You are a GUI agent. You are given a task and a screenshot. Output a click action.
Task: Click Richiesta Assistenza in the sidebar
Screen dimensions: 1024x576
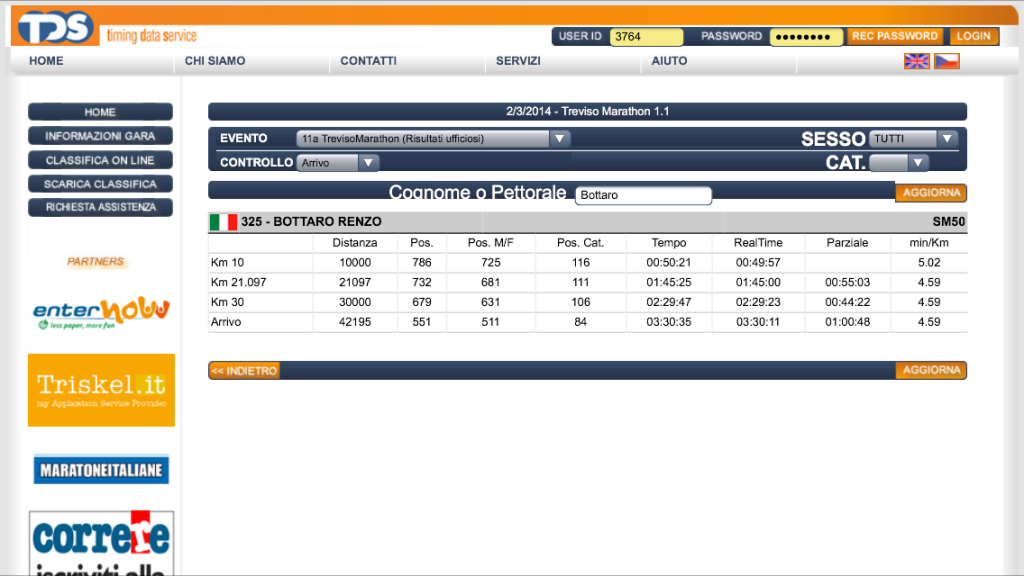(101, 207)
